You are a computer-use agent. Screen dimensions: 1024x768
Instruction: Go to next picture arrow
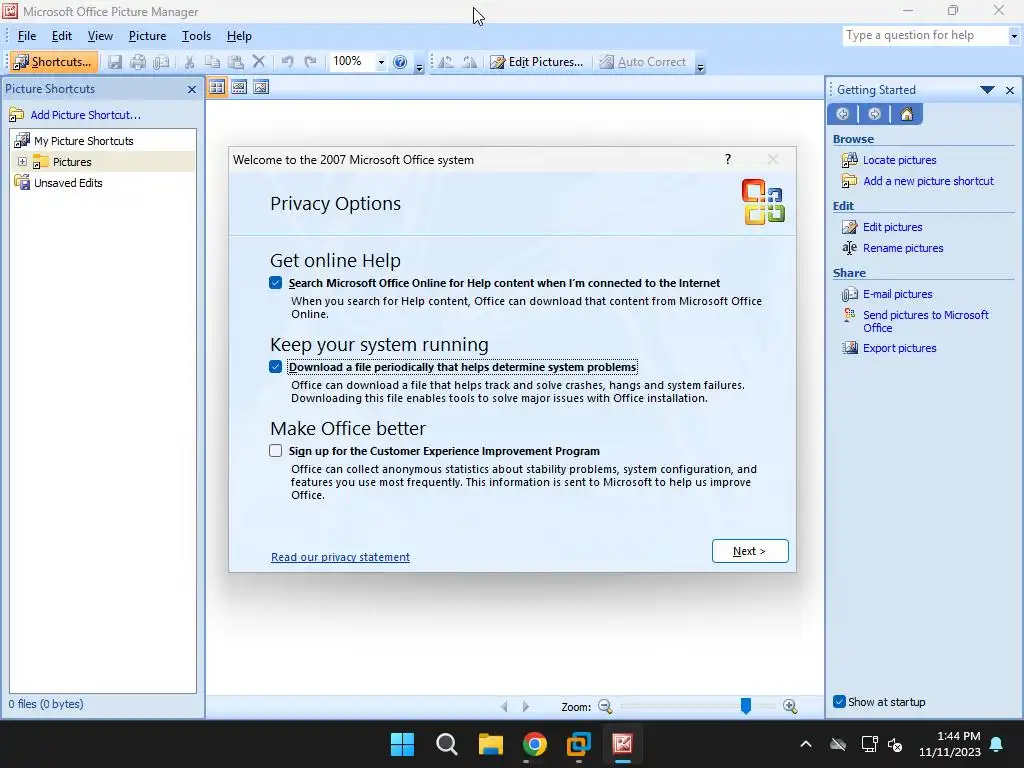point(526,707)
